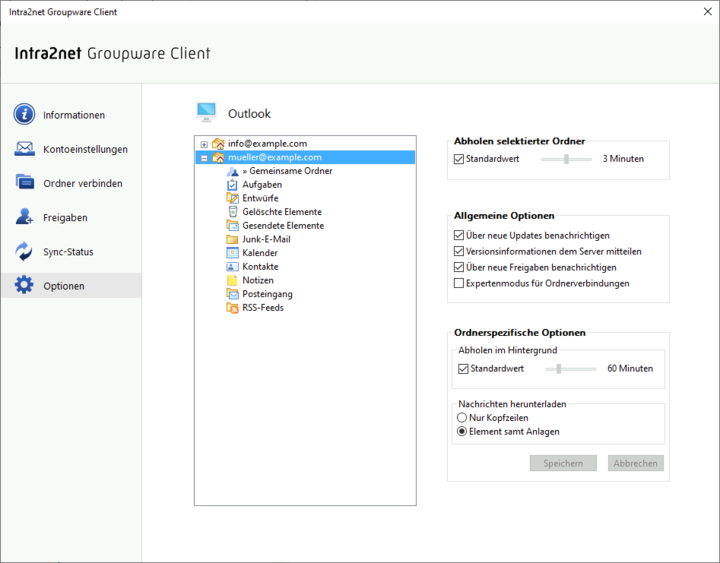720x563 pixels.
Task: Click the Gesendete Elemente folder icon
Action: (x=232, y=225)
